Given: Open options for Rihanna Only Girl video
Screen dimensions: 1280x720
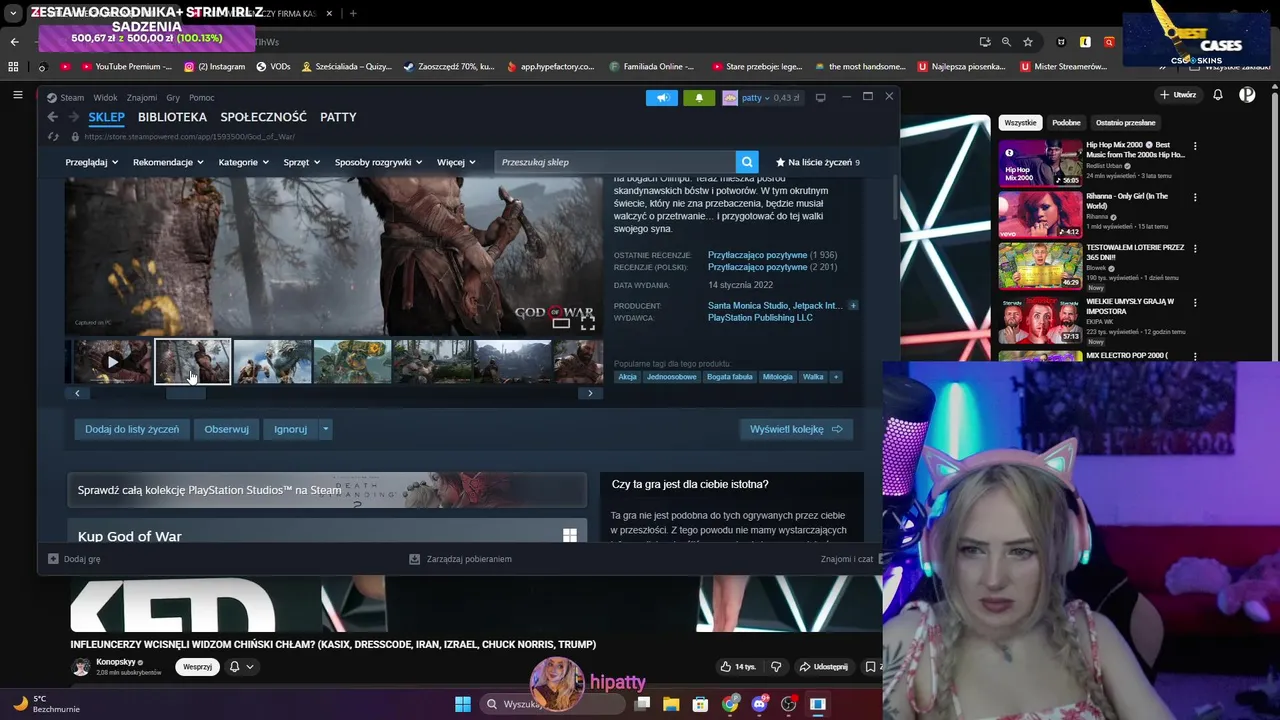Looking at the screenshot, I should coord(1195,197).
